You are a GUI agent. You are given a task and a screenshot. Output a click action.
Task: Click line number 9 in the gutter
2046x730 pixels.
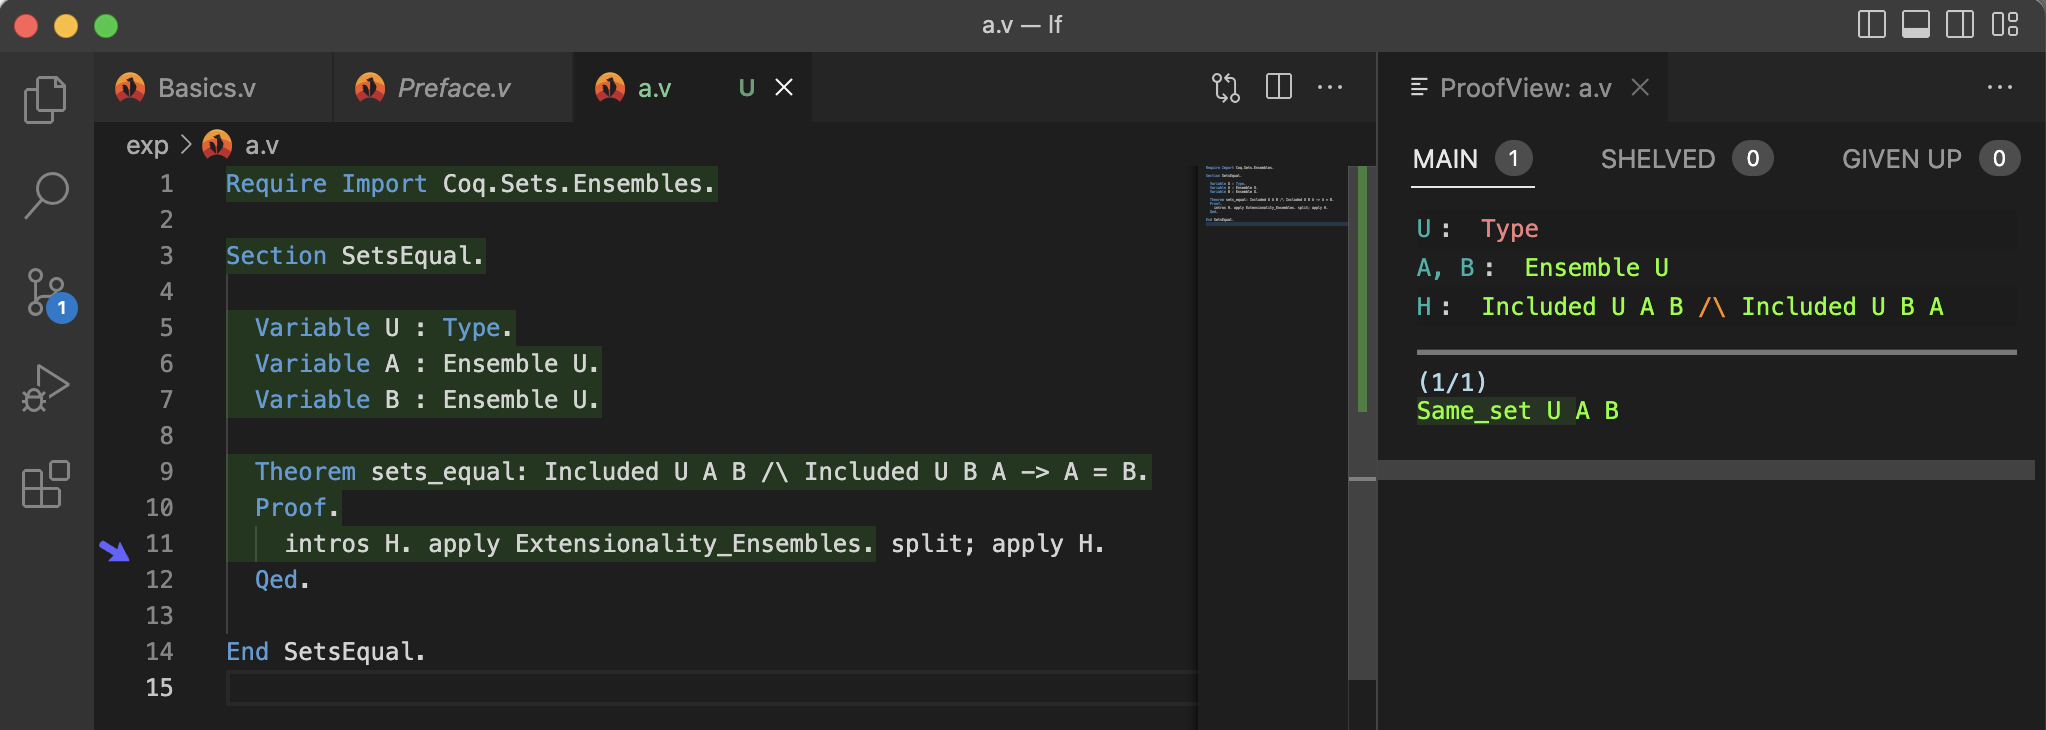pos(166,472)
